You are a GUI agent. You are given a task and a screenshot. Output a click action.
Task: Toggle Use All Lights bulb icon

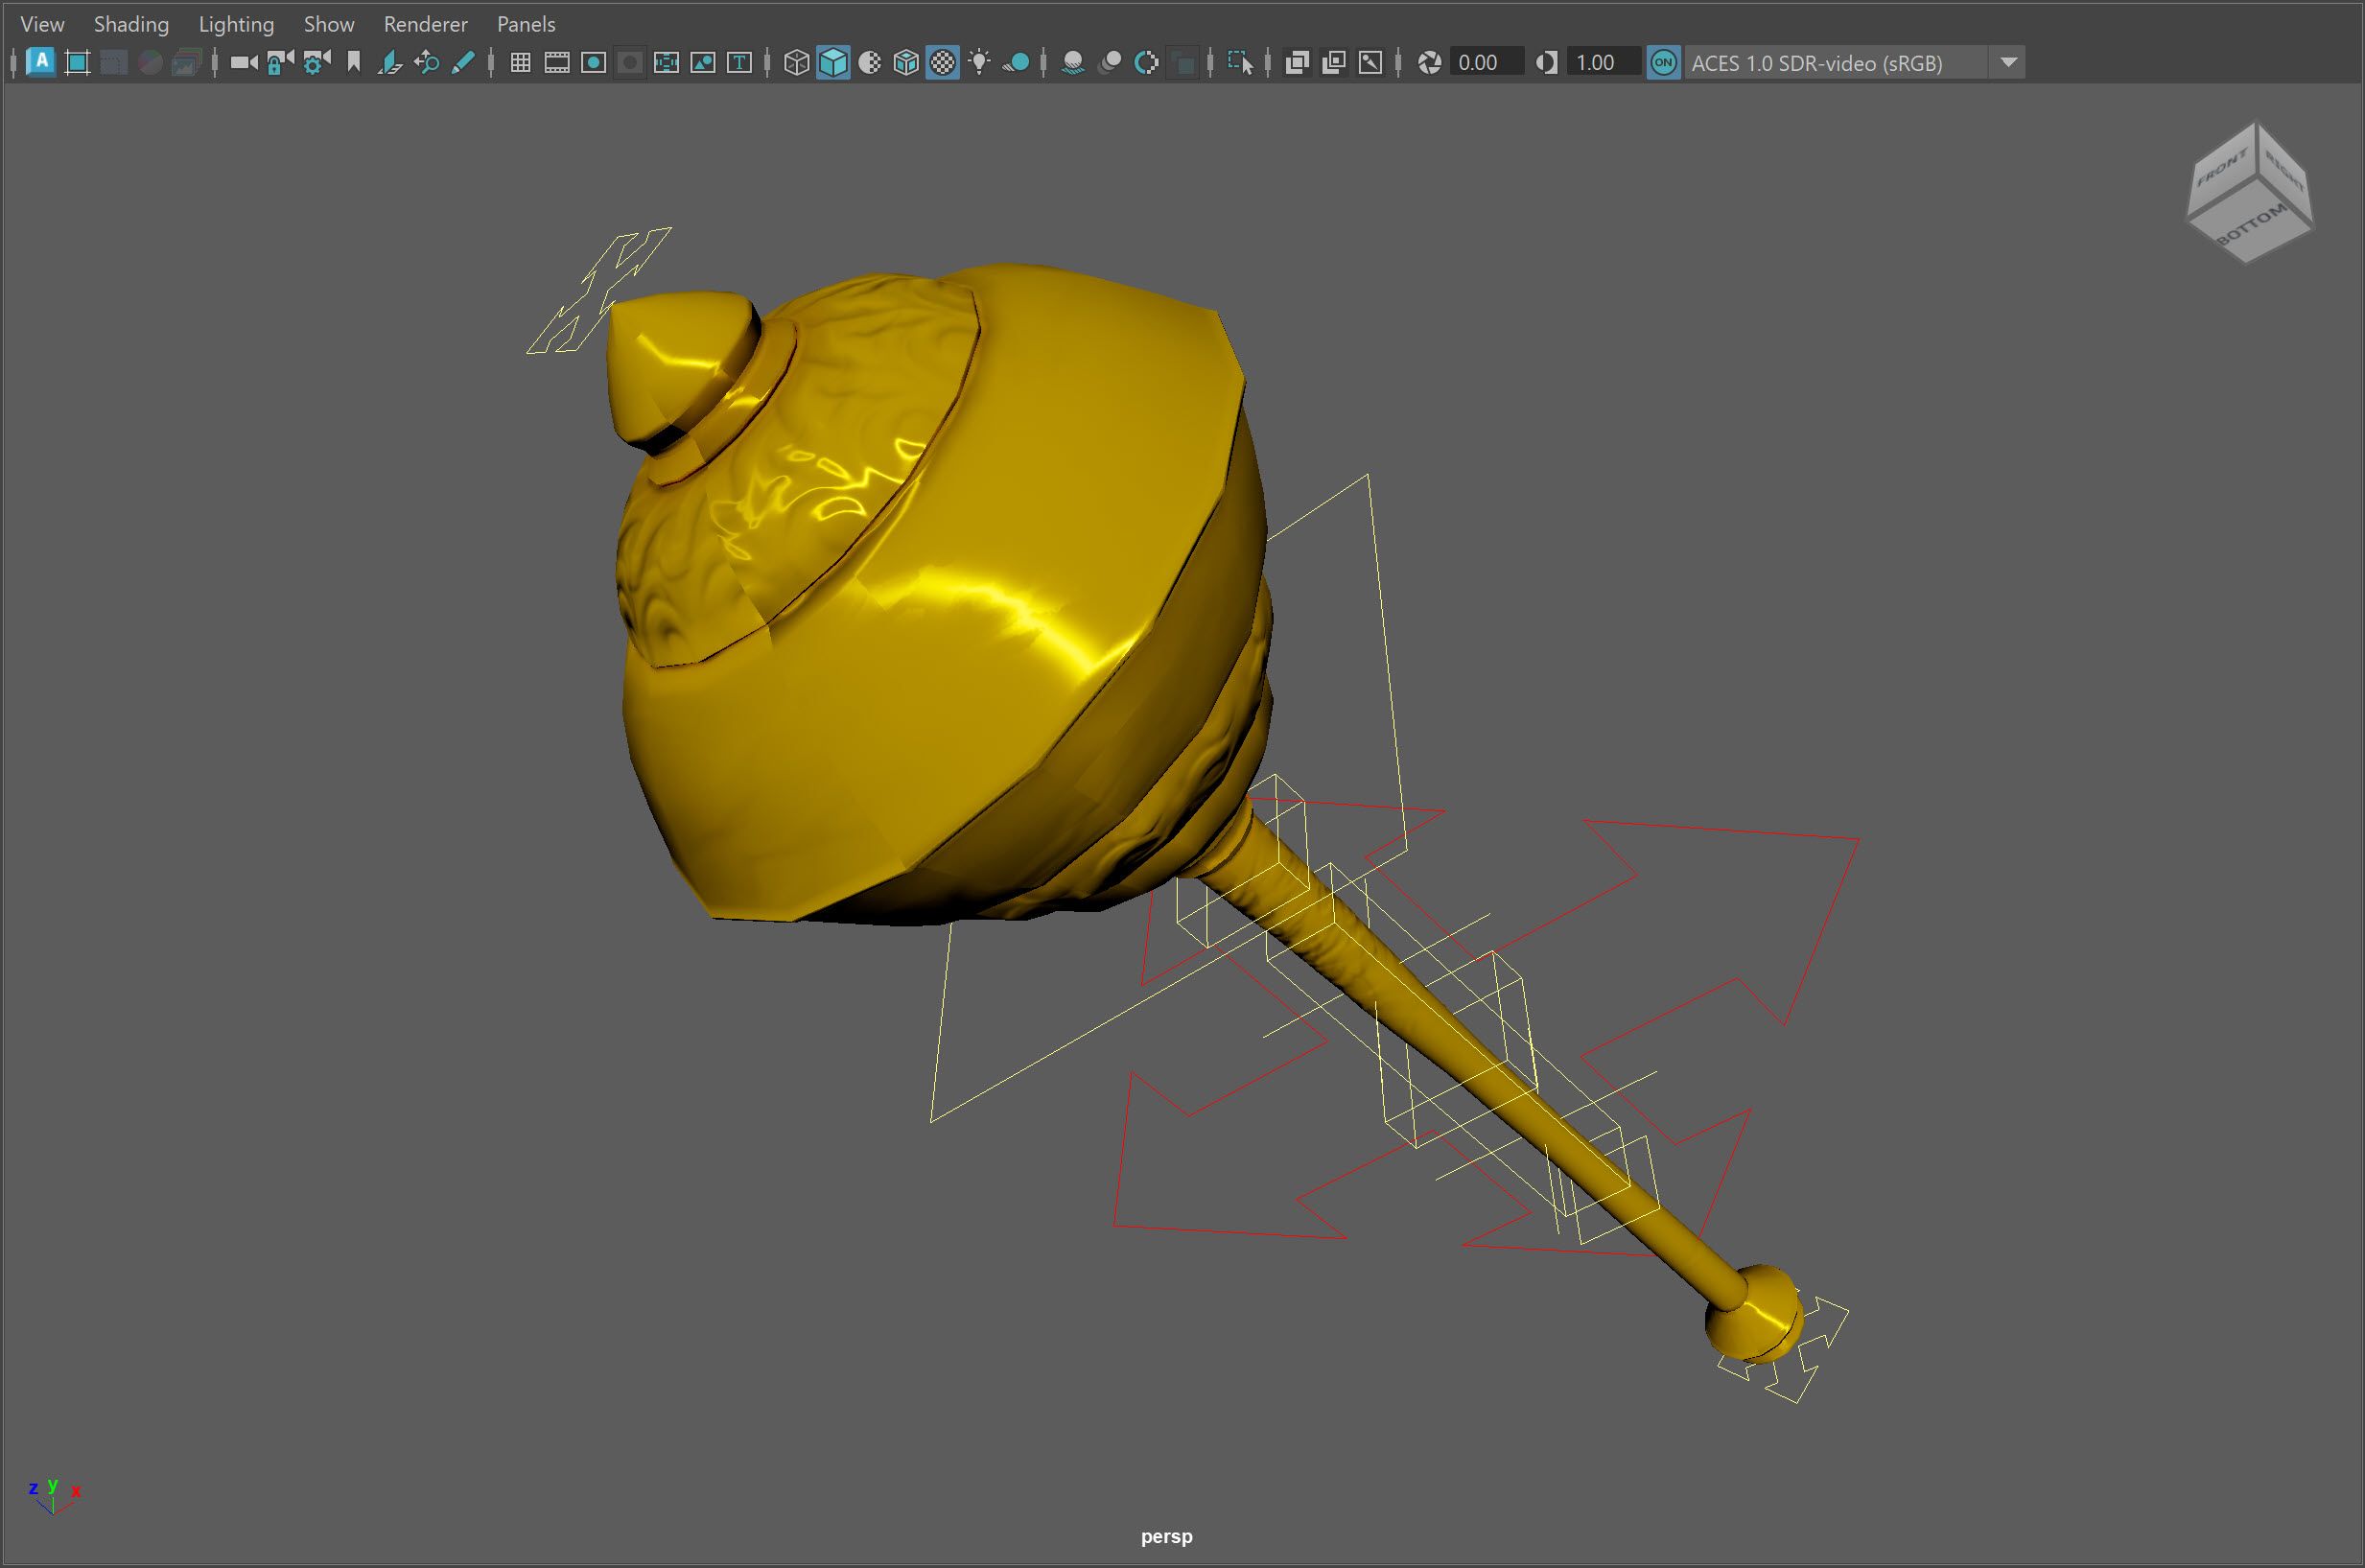(x=979, y=63)
